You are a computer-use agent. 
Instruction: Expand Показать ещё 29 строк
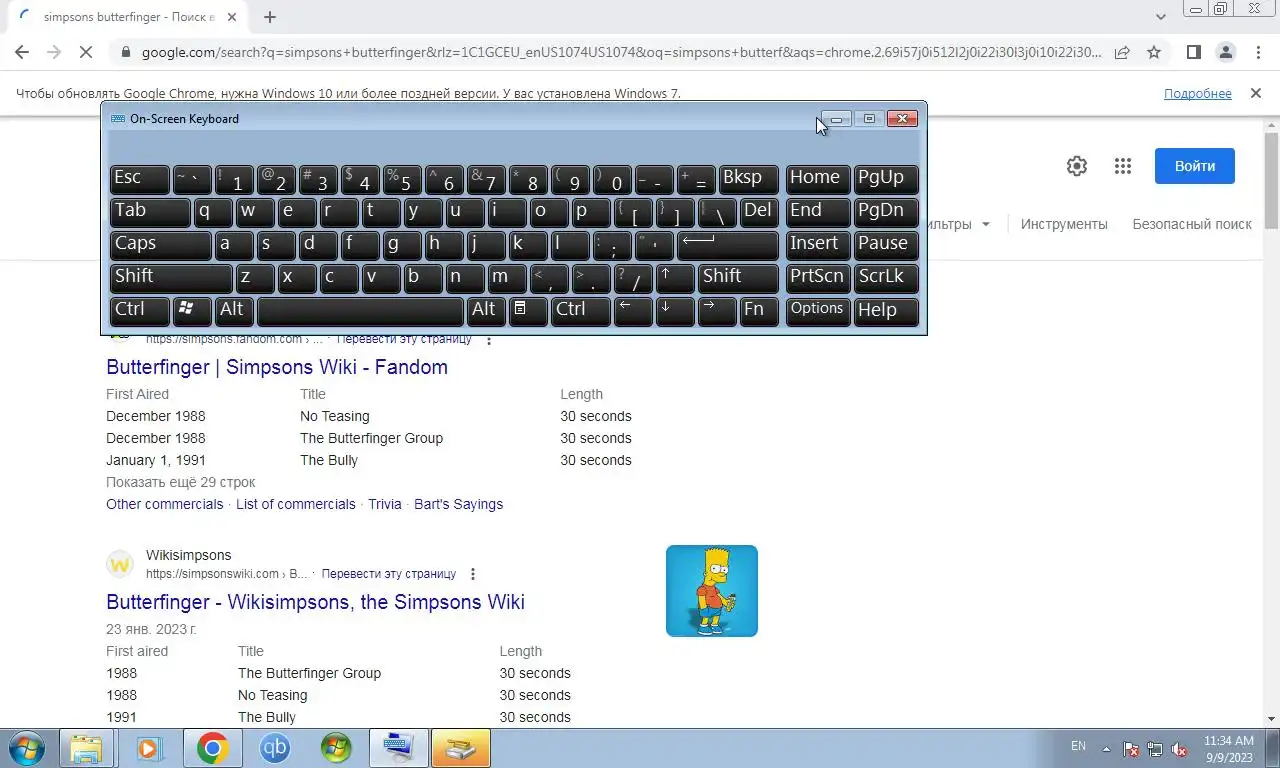[x=181, y=482]
